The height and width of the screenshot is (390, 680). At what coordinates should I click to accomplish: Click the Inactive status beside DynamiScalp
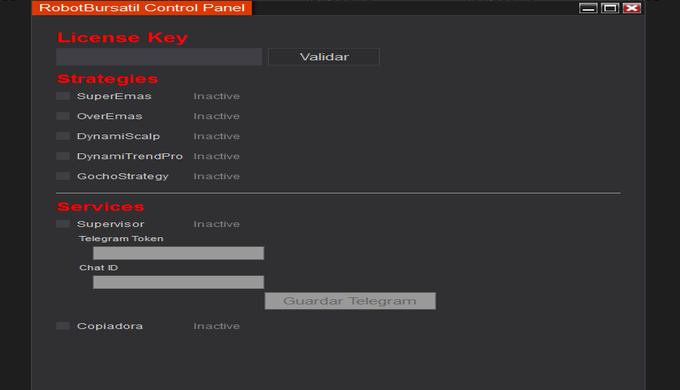216,136
